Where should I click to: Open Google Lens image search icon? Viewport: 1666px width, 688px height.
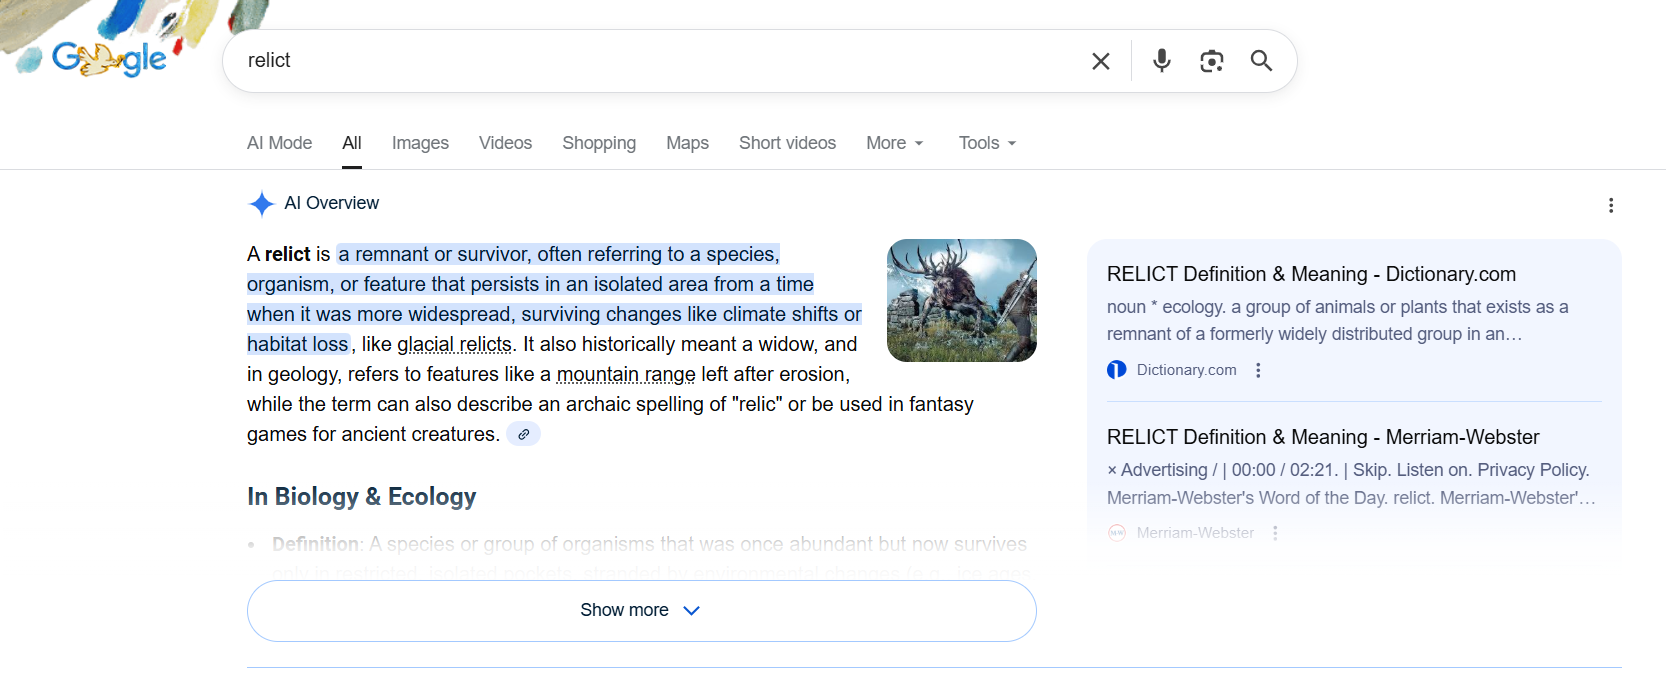point(1211,61)
